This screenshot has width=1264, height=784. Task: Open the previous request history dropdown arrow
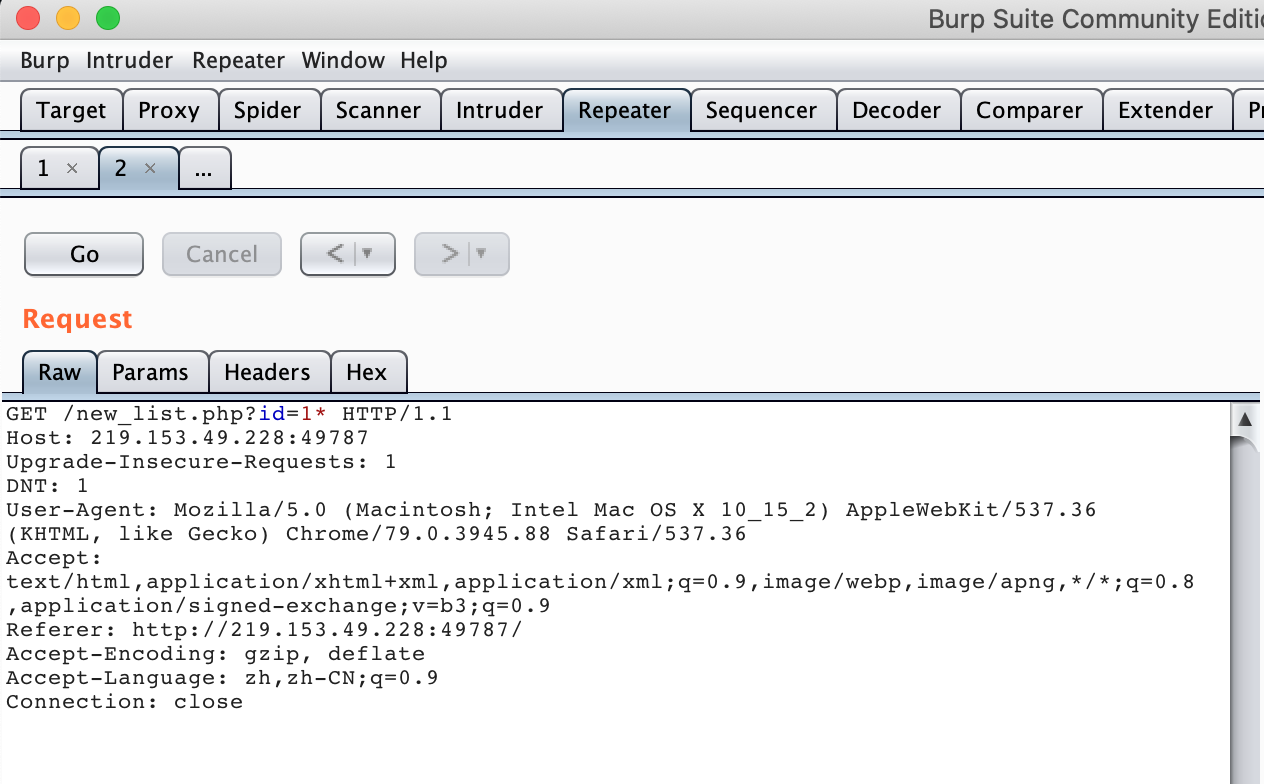(368, 254)
